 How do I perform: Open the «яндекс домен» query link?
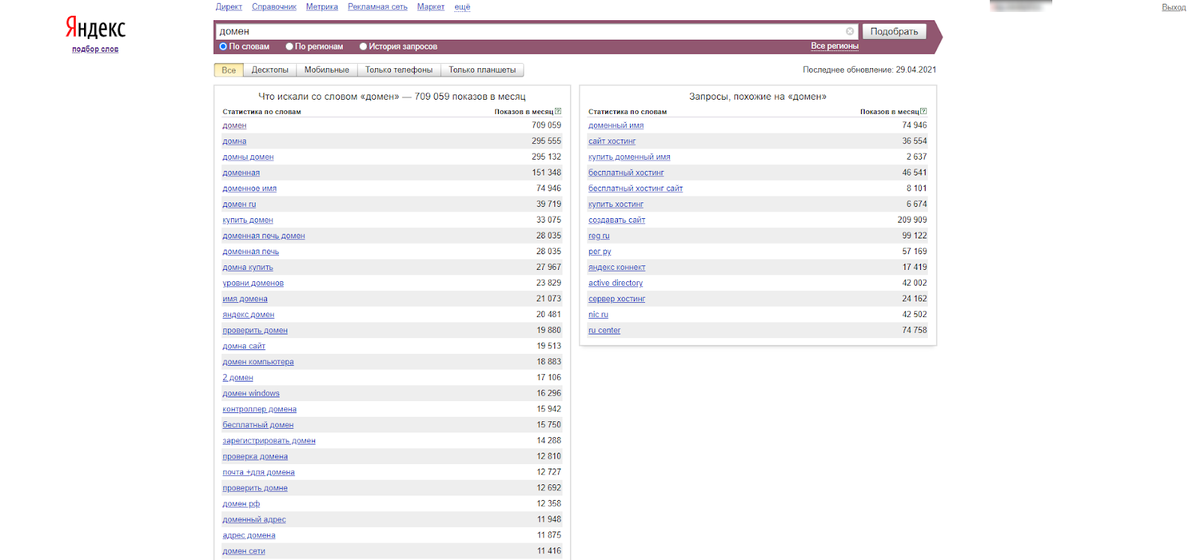[x=247, y=314]
